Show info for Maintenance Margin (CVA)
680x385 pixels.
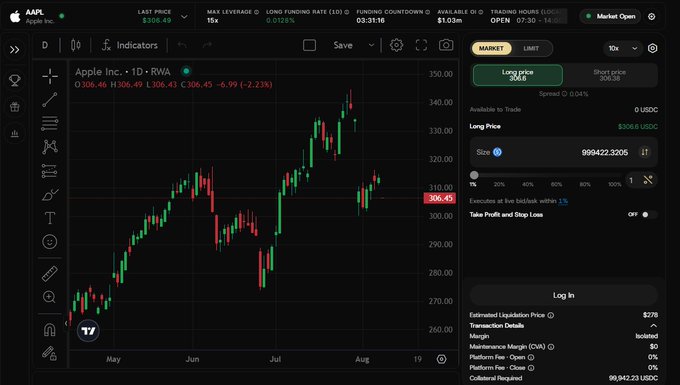[x=551, y=347]
